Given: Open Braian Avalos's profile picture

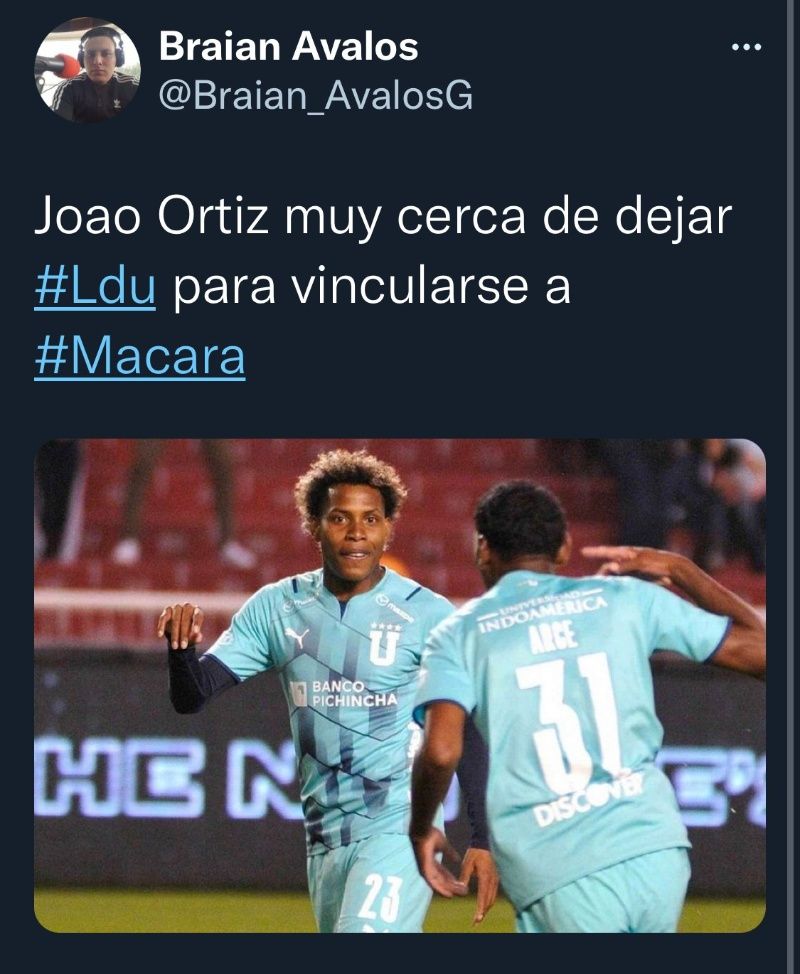Looking at the screenshot, I should coord(88,70).
